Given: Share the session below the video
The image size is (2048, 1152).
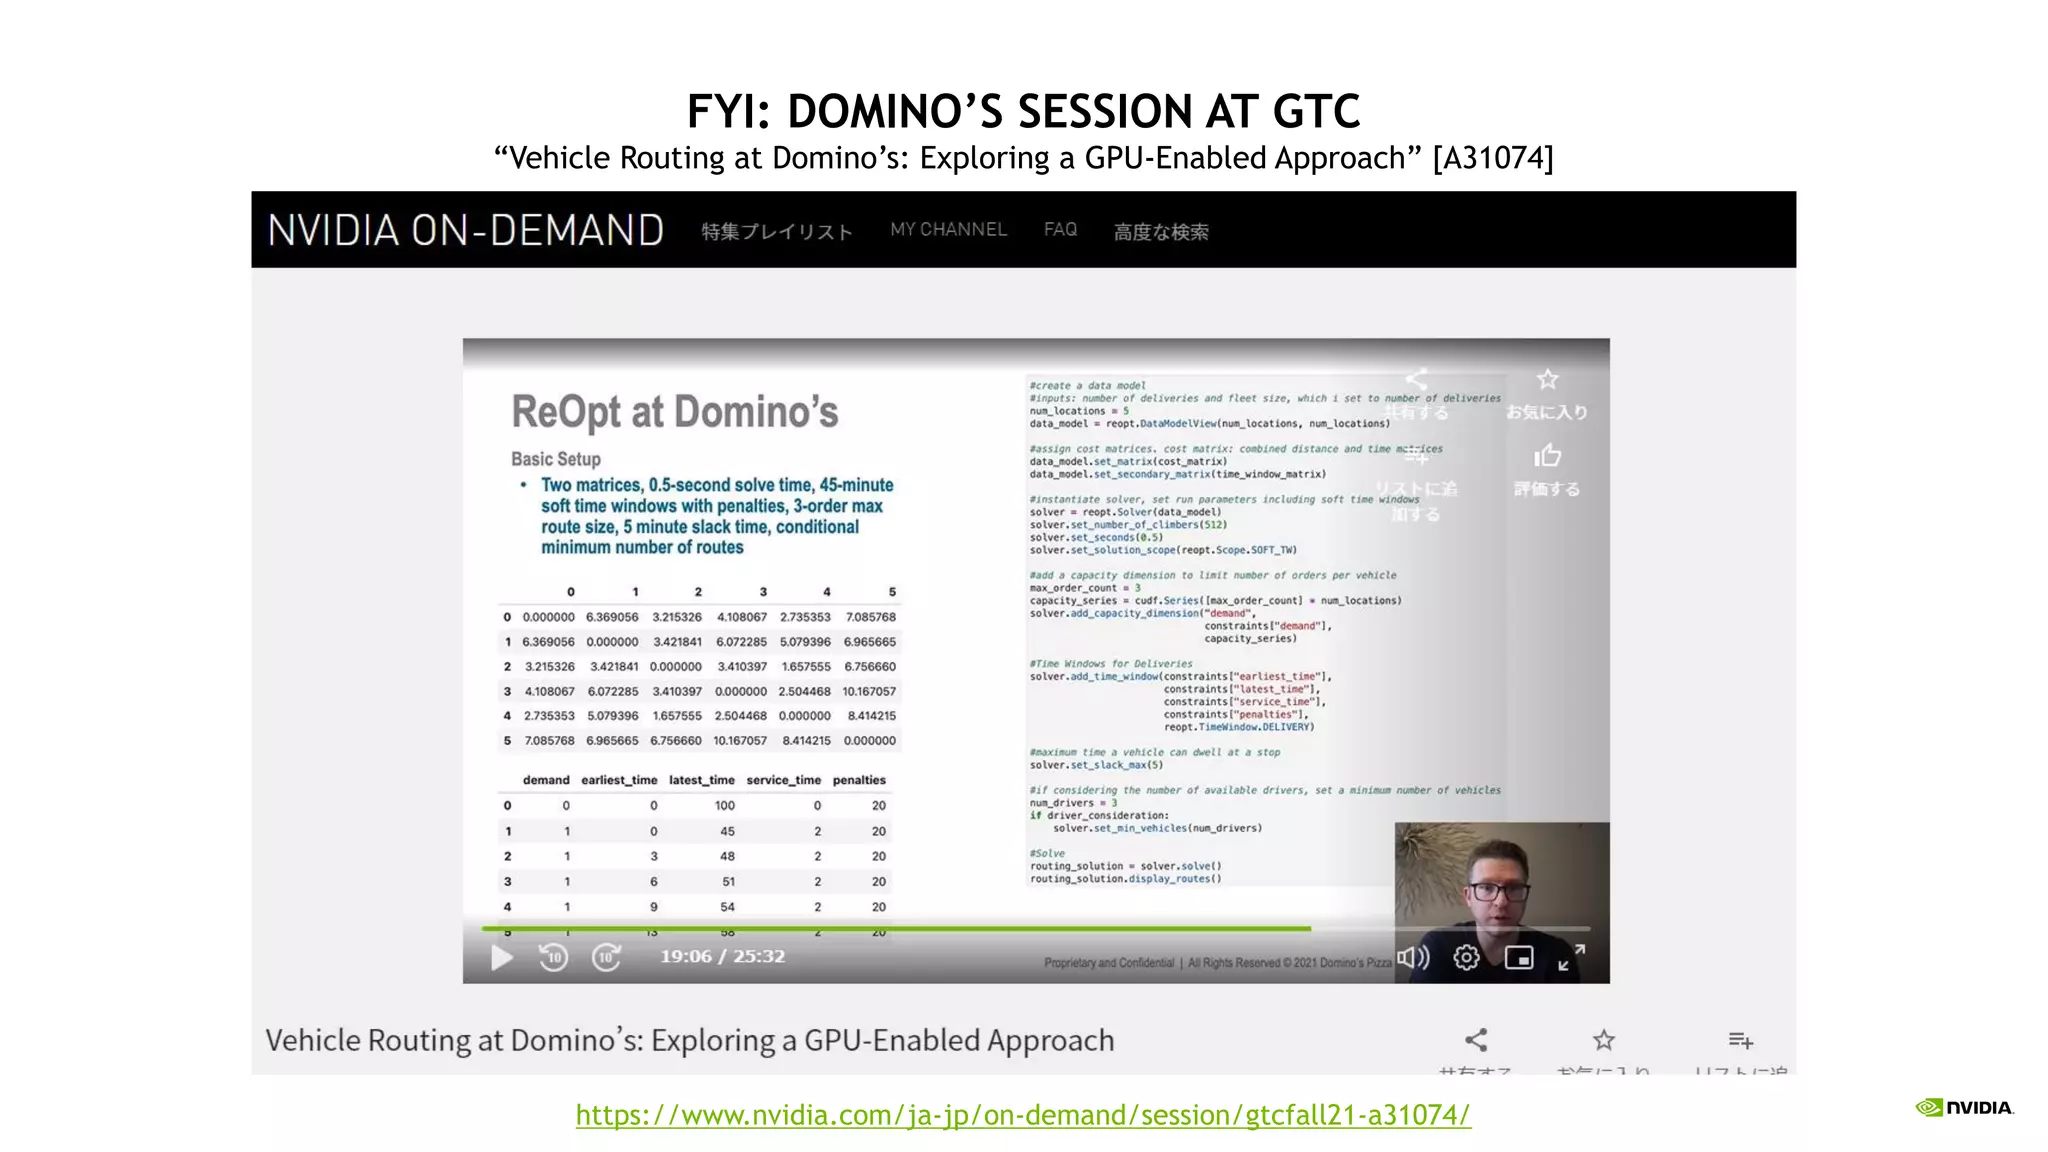Looking at the screenshot, I should (x=1476, y=1040).
